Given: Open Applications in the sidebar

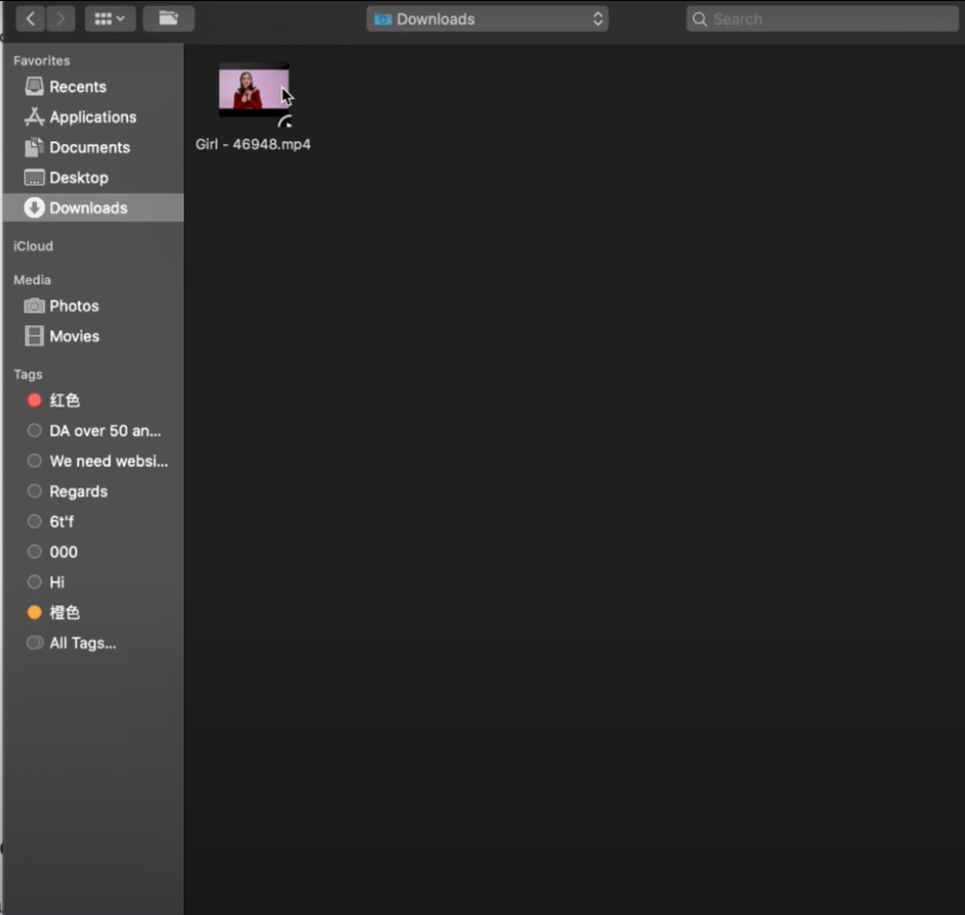Looking at the screenshot, I should pyautogui.click(x=93, y=117).
